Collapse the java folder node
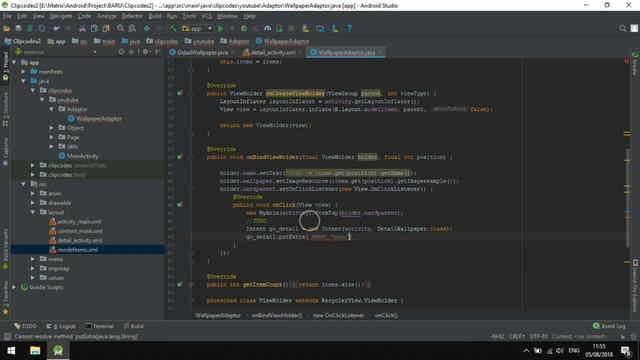This screenshot has height=360, width=640. pos(24,81)
